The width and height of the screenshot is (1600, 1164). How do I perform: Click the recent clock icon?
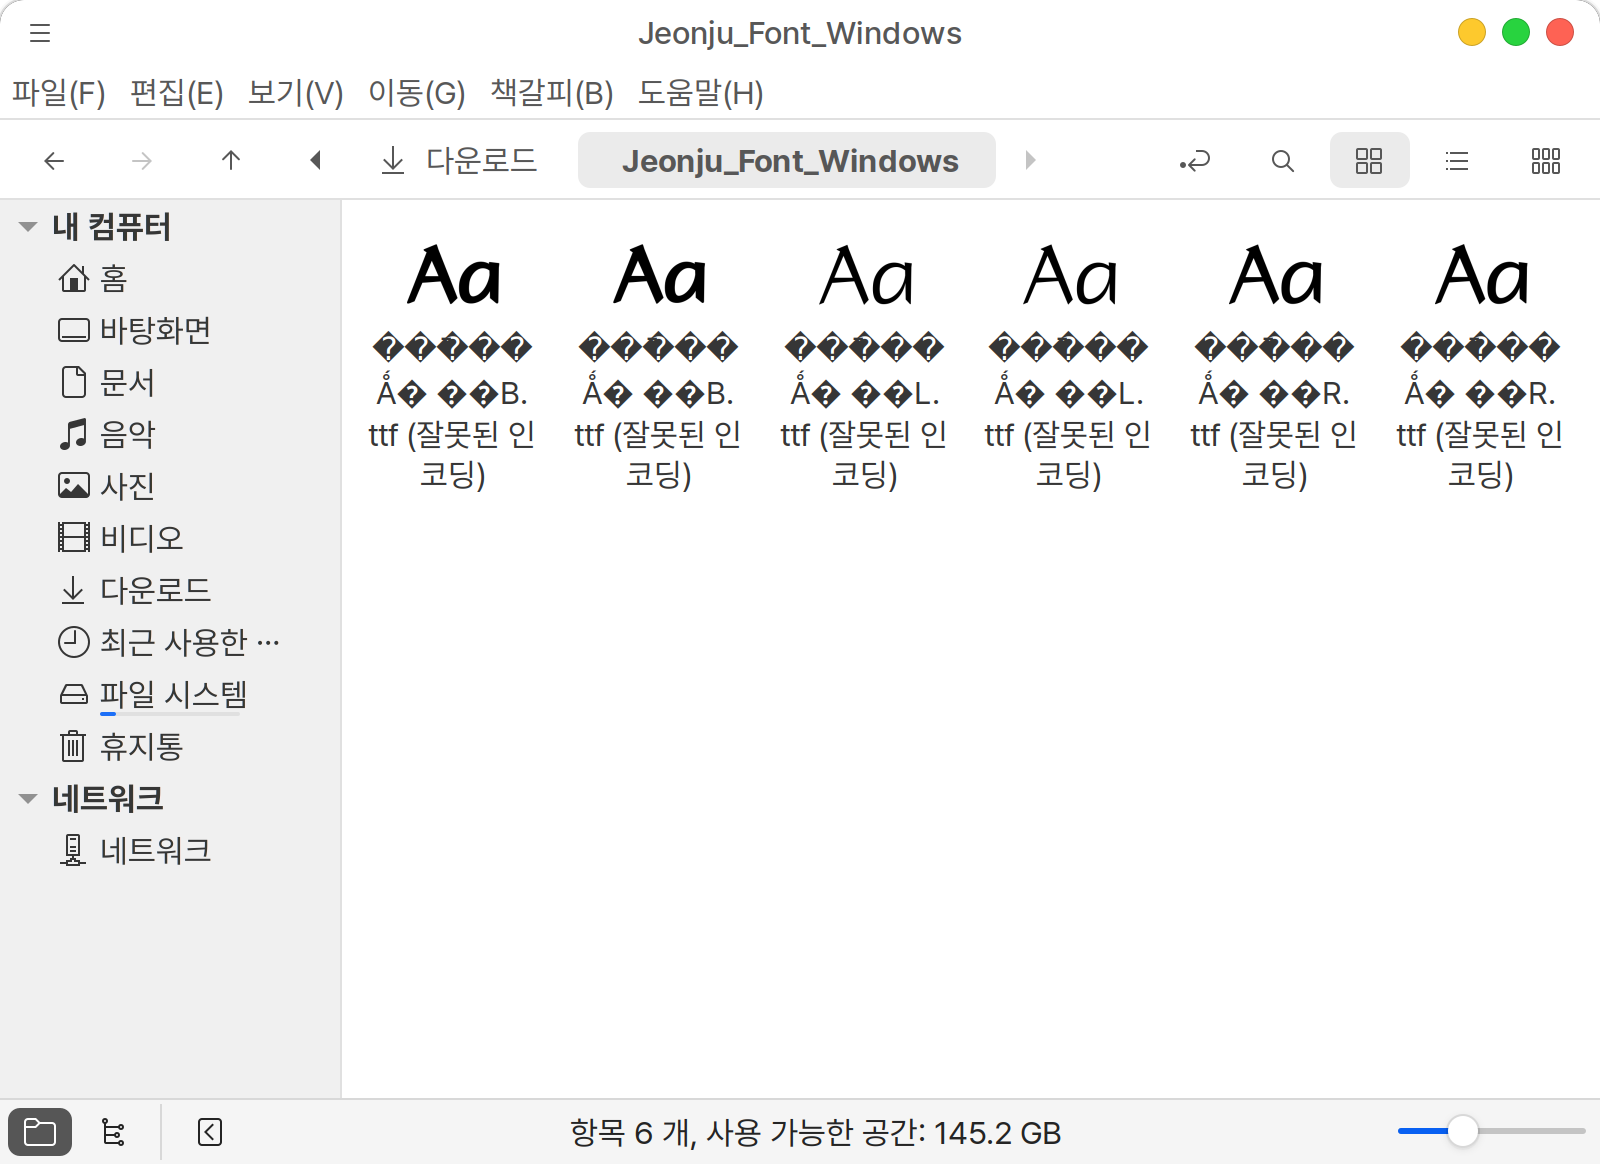pyautogui.click(x=73, y=642)
